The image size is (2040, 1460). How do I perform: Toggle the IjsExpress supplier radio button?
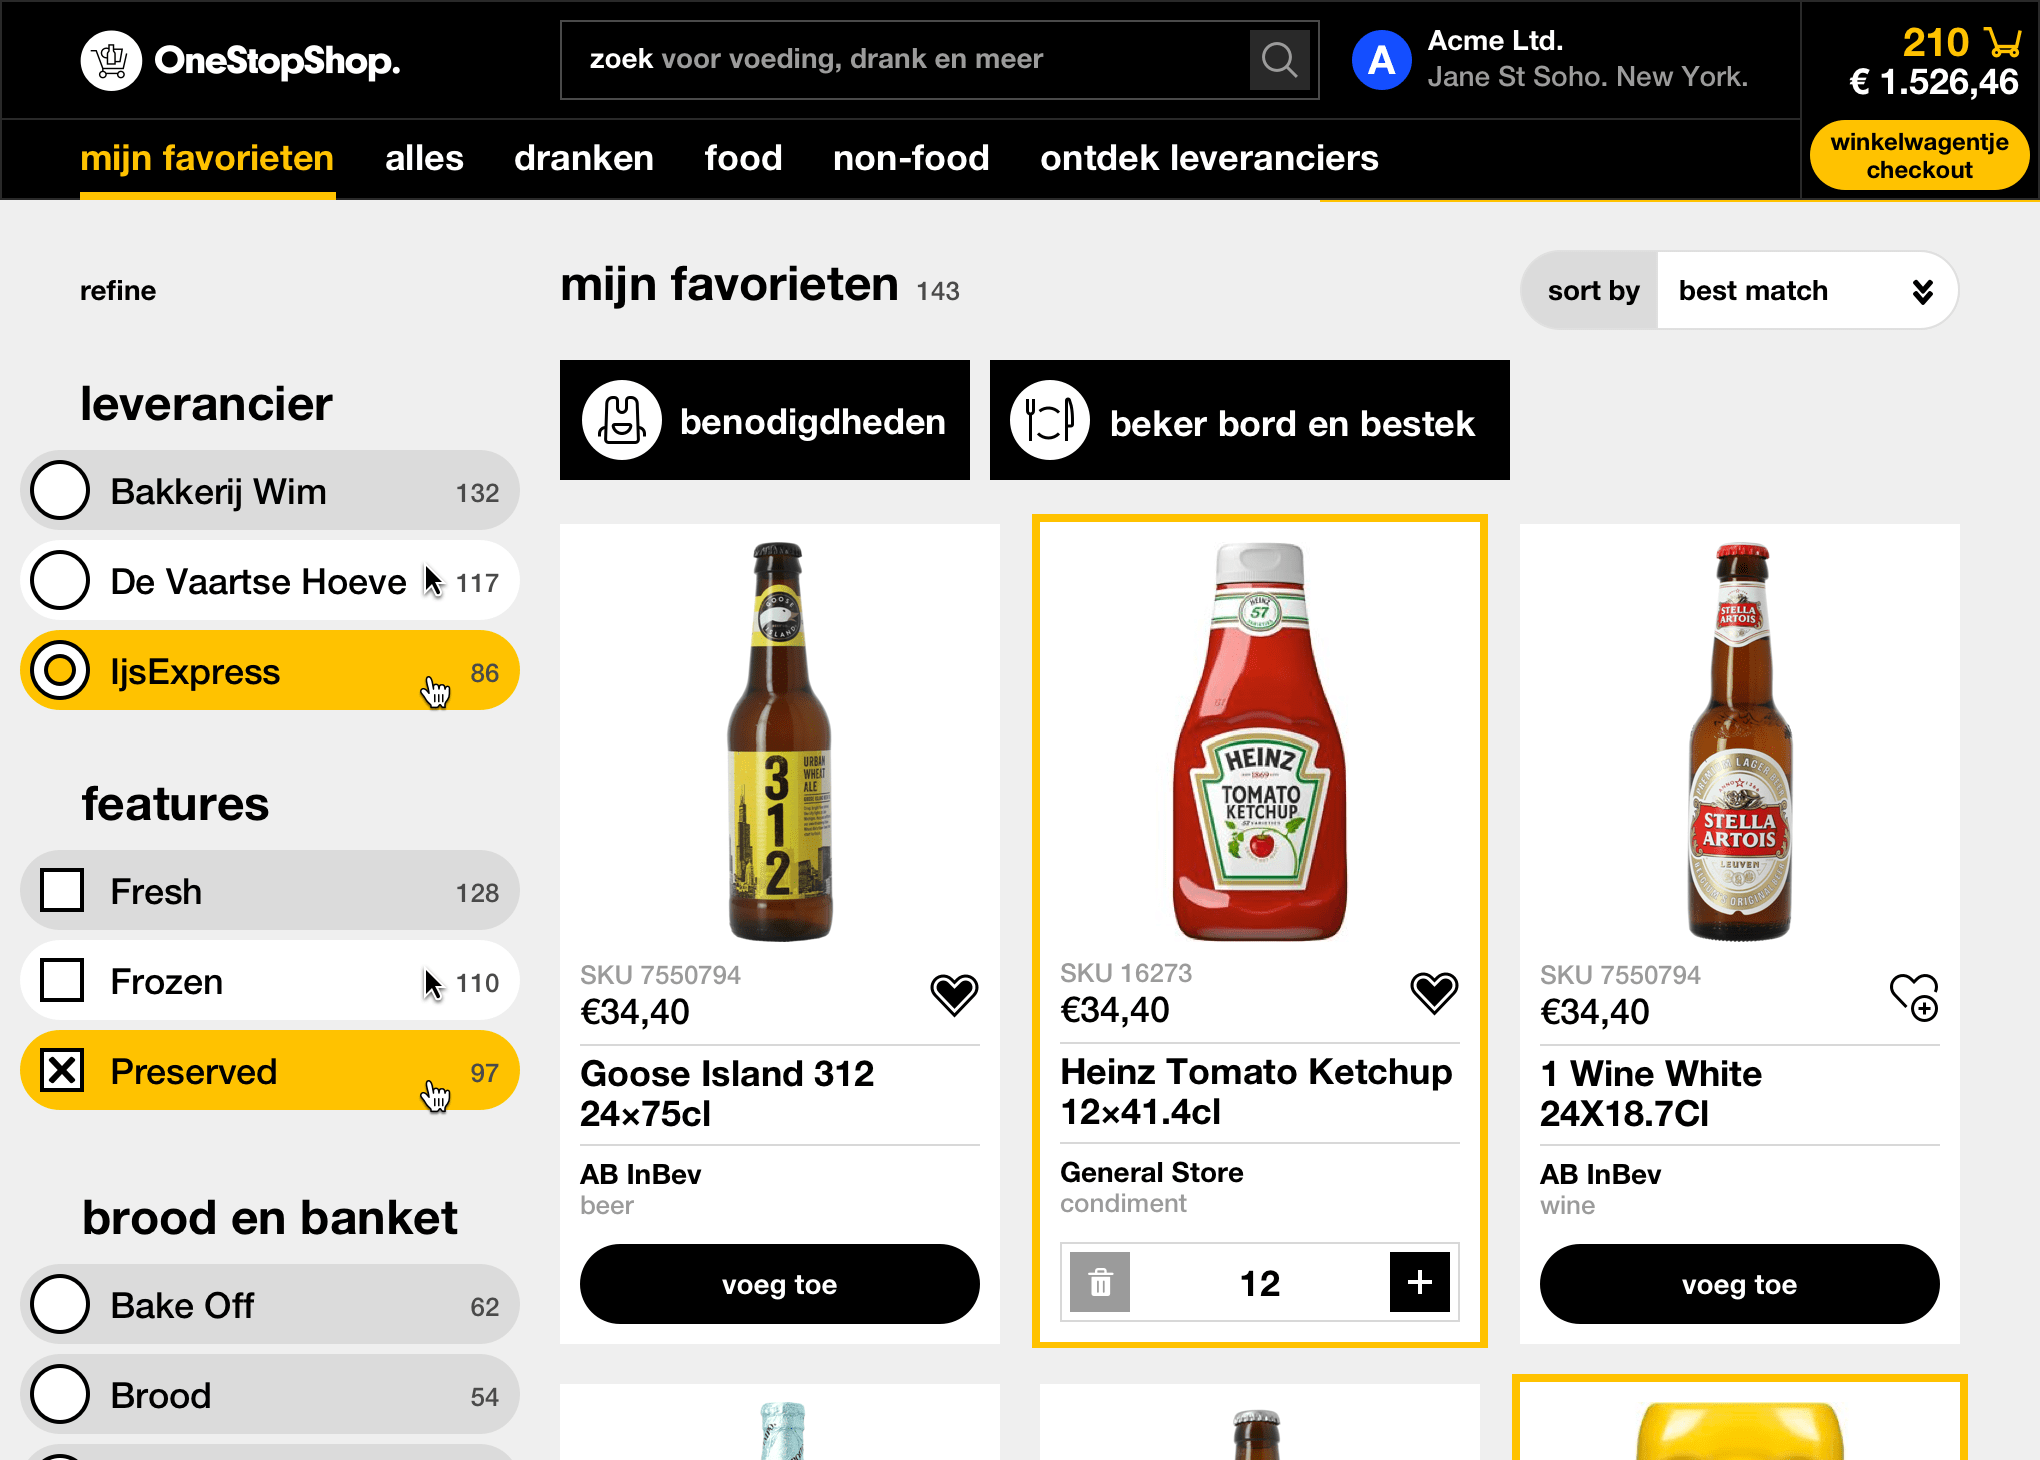(x=60, y=670)
